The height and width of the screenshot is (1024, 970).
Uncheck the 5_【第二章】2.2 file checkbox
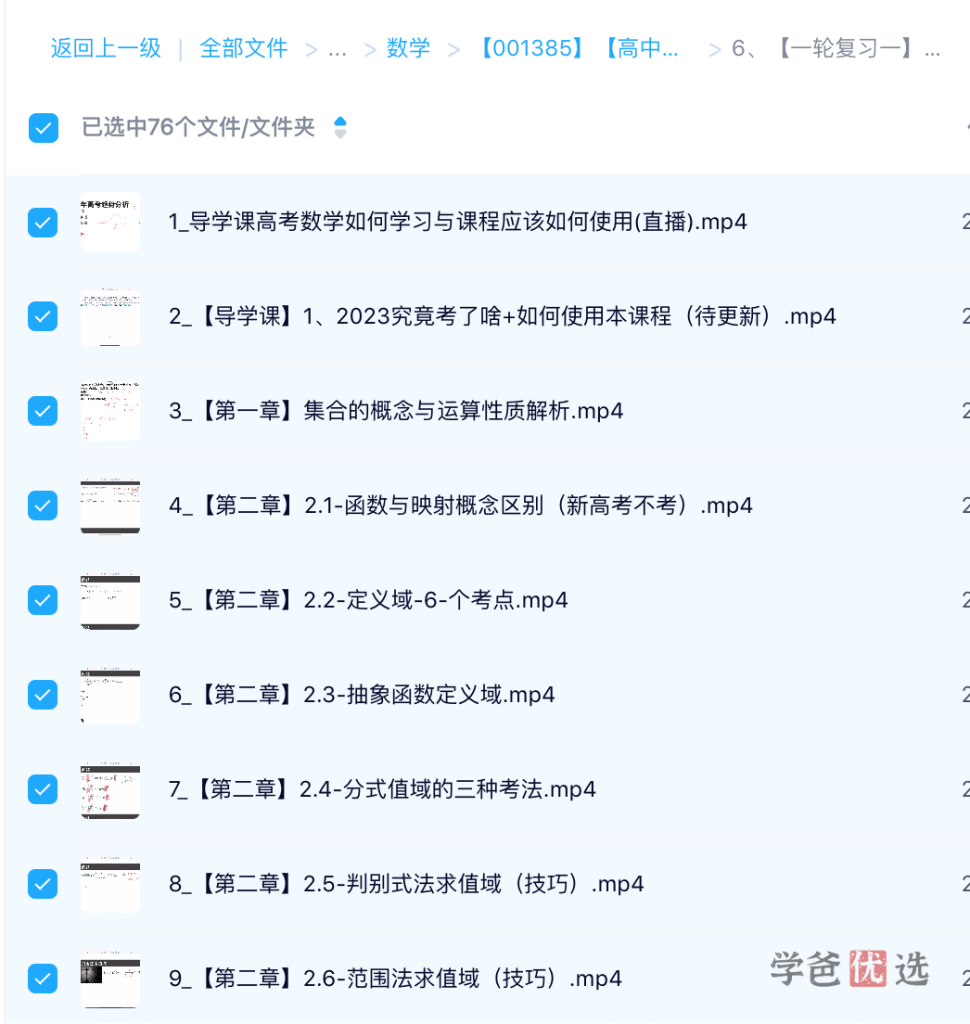(43, 600)
